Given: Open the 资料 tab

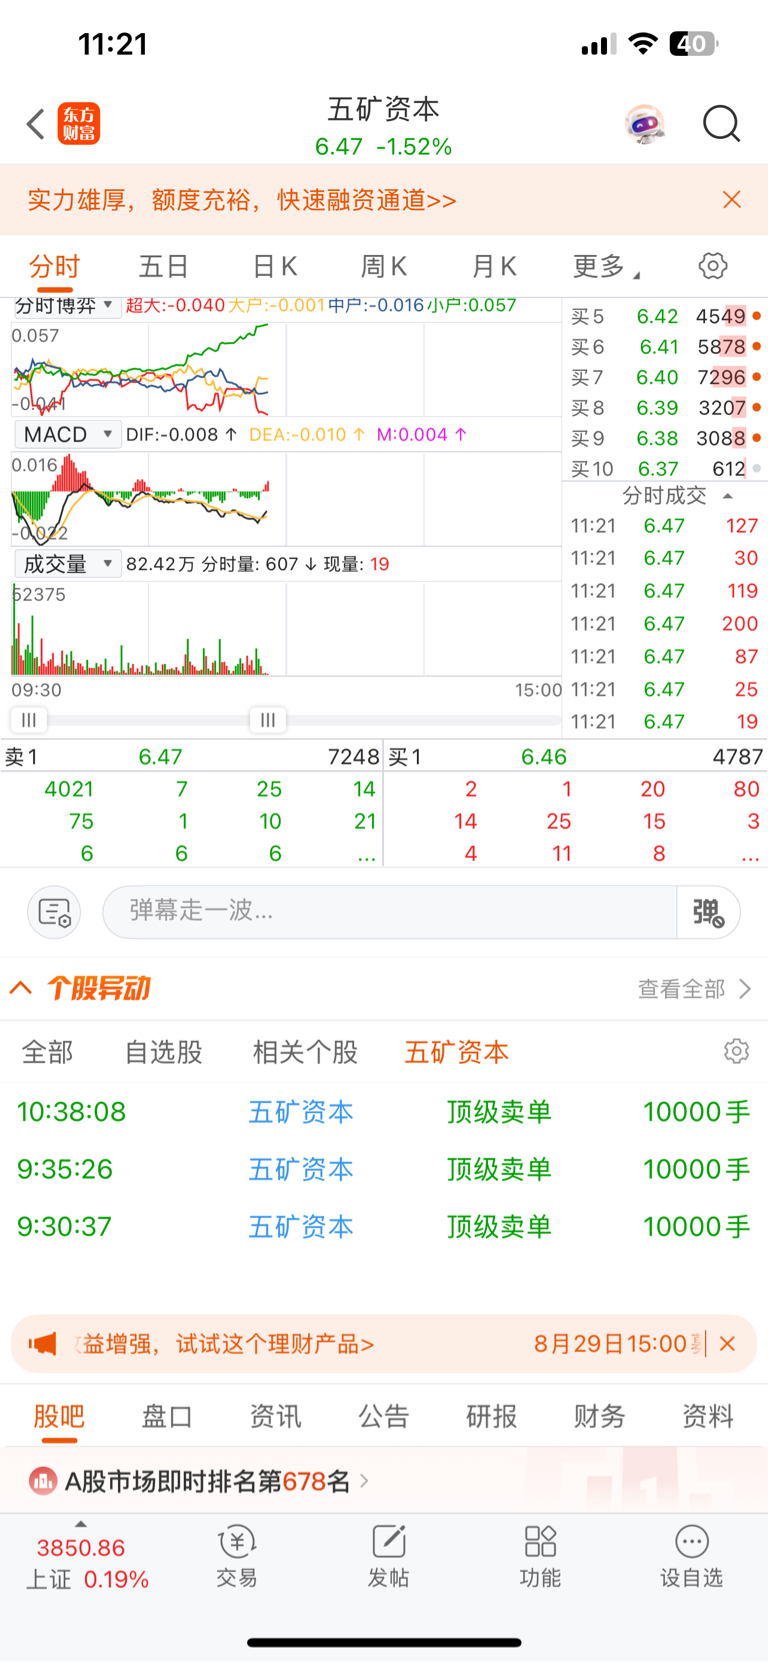Looking at the screenshot, I should tap(708, 1416).
